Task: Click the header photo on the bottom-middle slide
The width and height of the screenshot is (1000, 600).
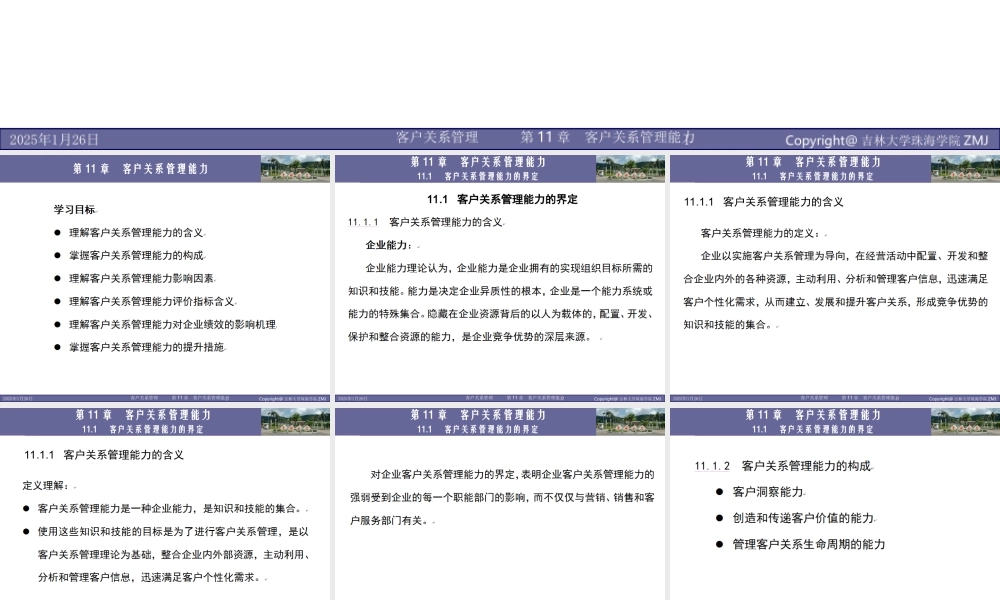Action: 629,421
